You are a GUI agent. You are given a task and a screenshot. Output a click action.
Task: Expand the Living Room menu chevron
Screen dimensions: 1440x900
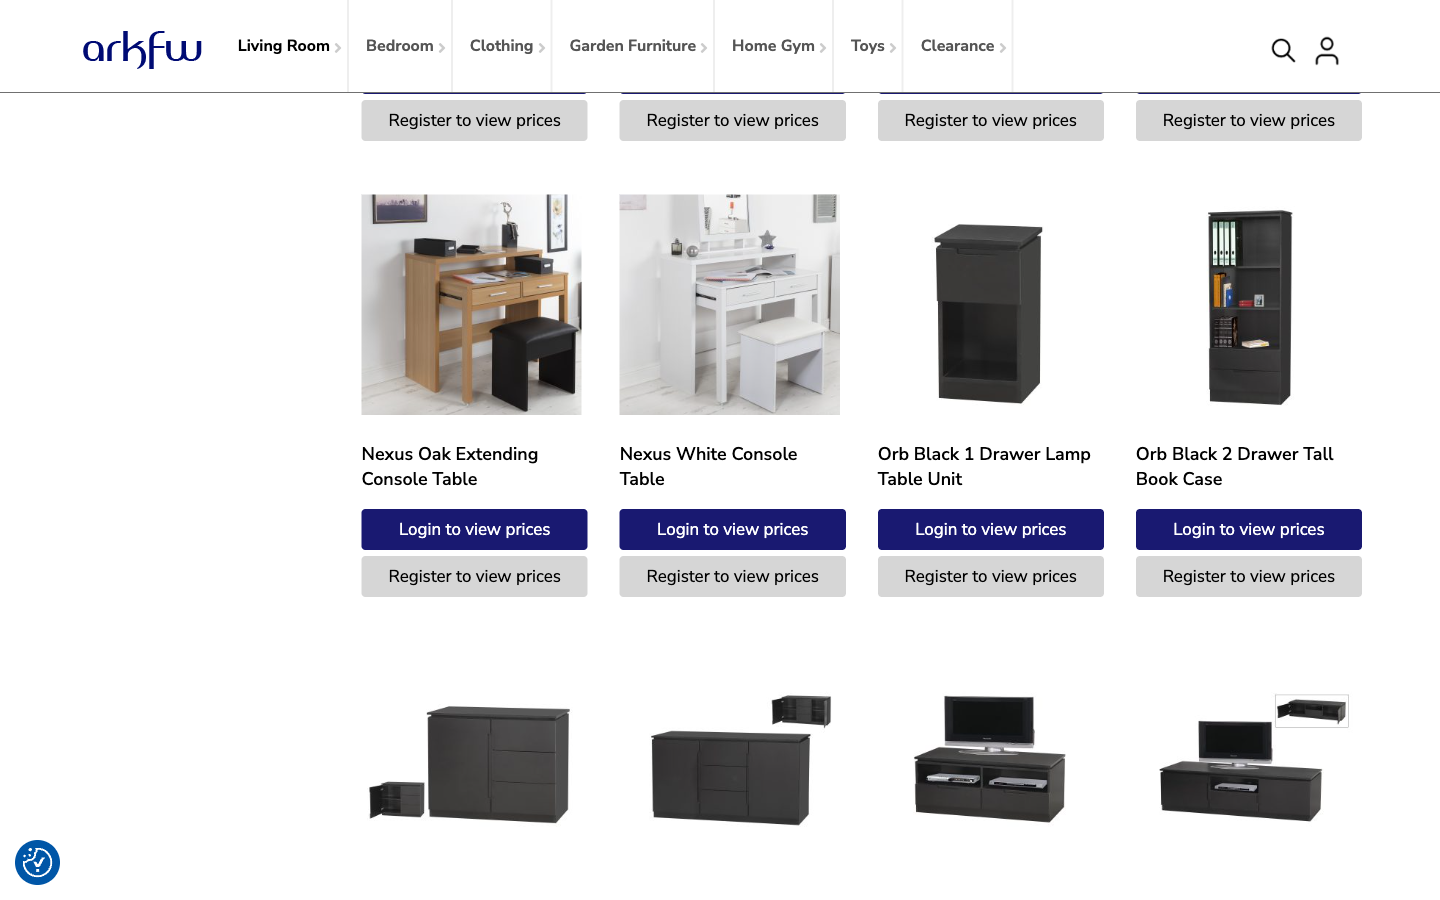click(x=338, y=48)
